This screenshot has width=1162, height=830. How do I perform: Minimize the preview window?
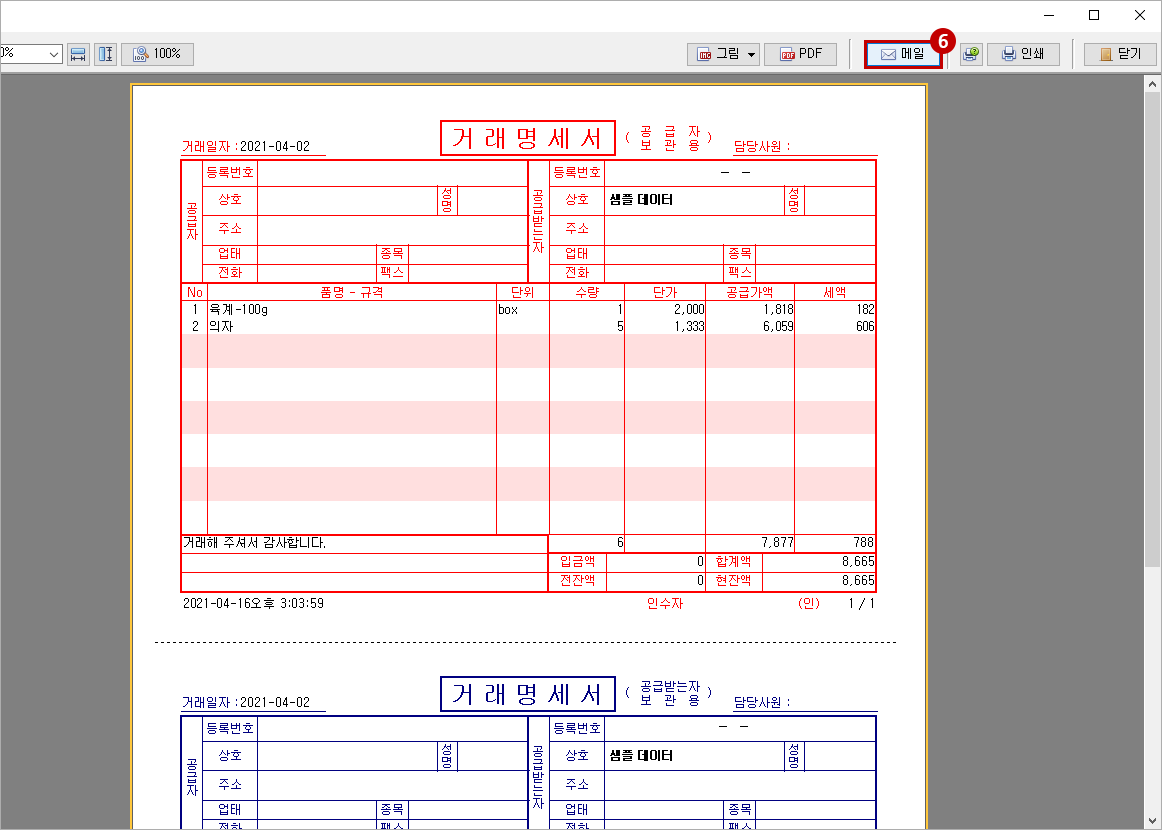coord(1049,15)
